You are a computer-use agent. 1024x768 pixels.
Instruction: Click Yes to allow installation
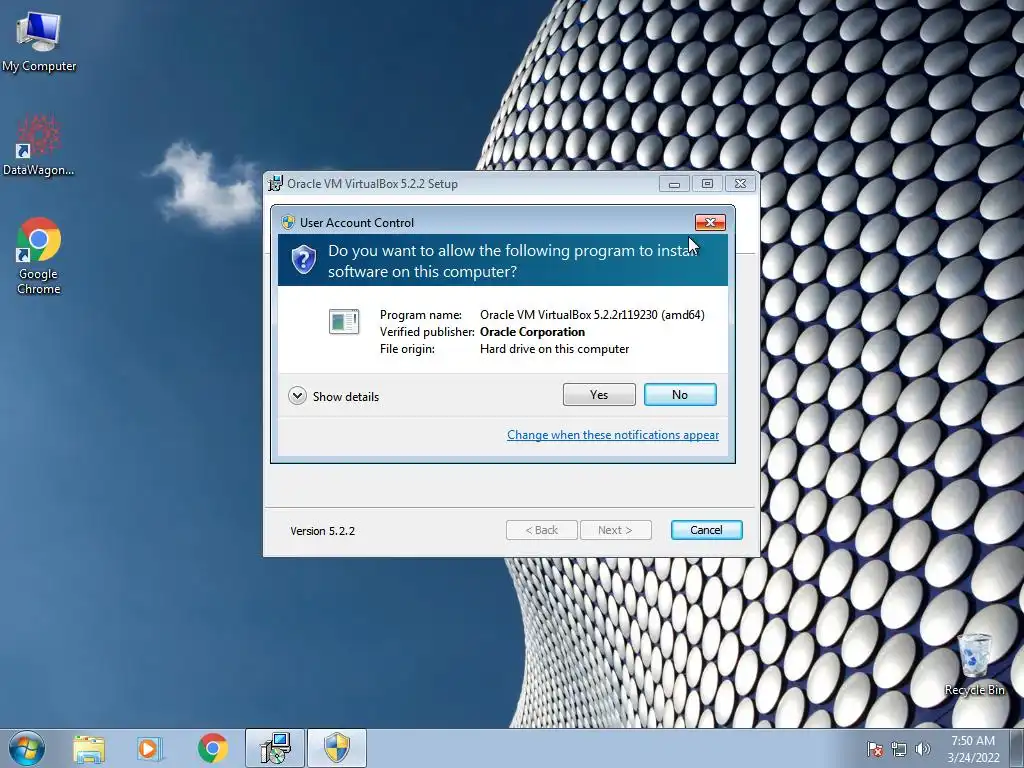point(599,394)
